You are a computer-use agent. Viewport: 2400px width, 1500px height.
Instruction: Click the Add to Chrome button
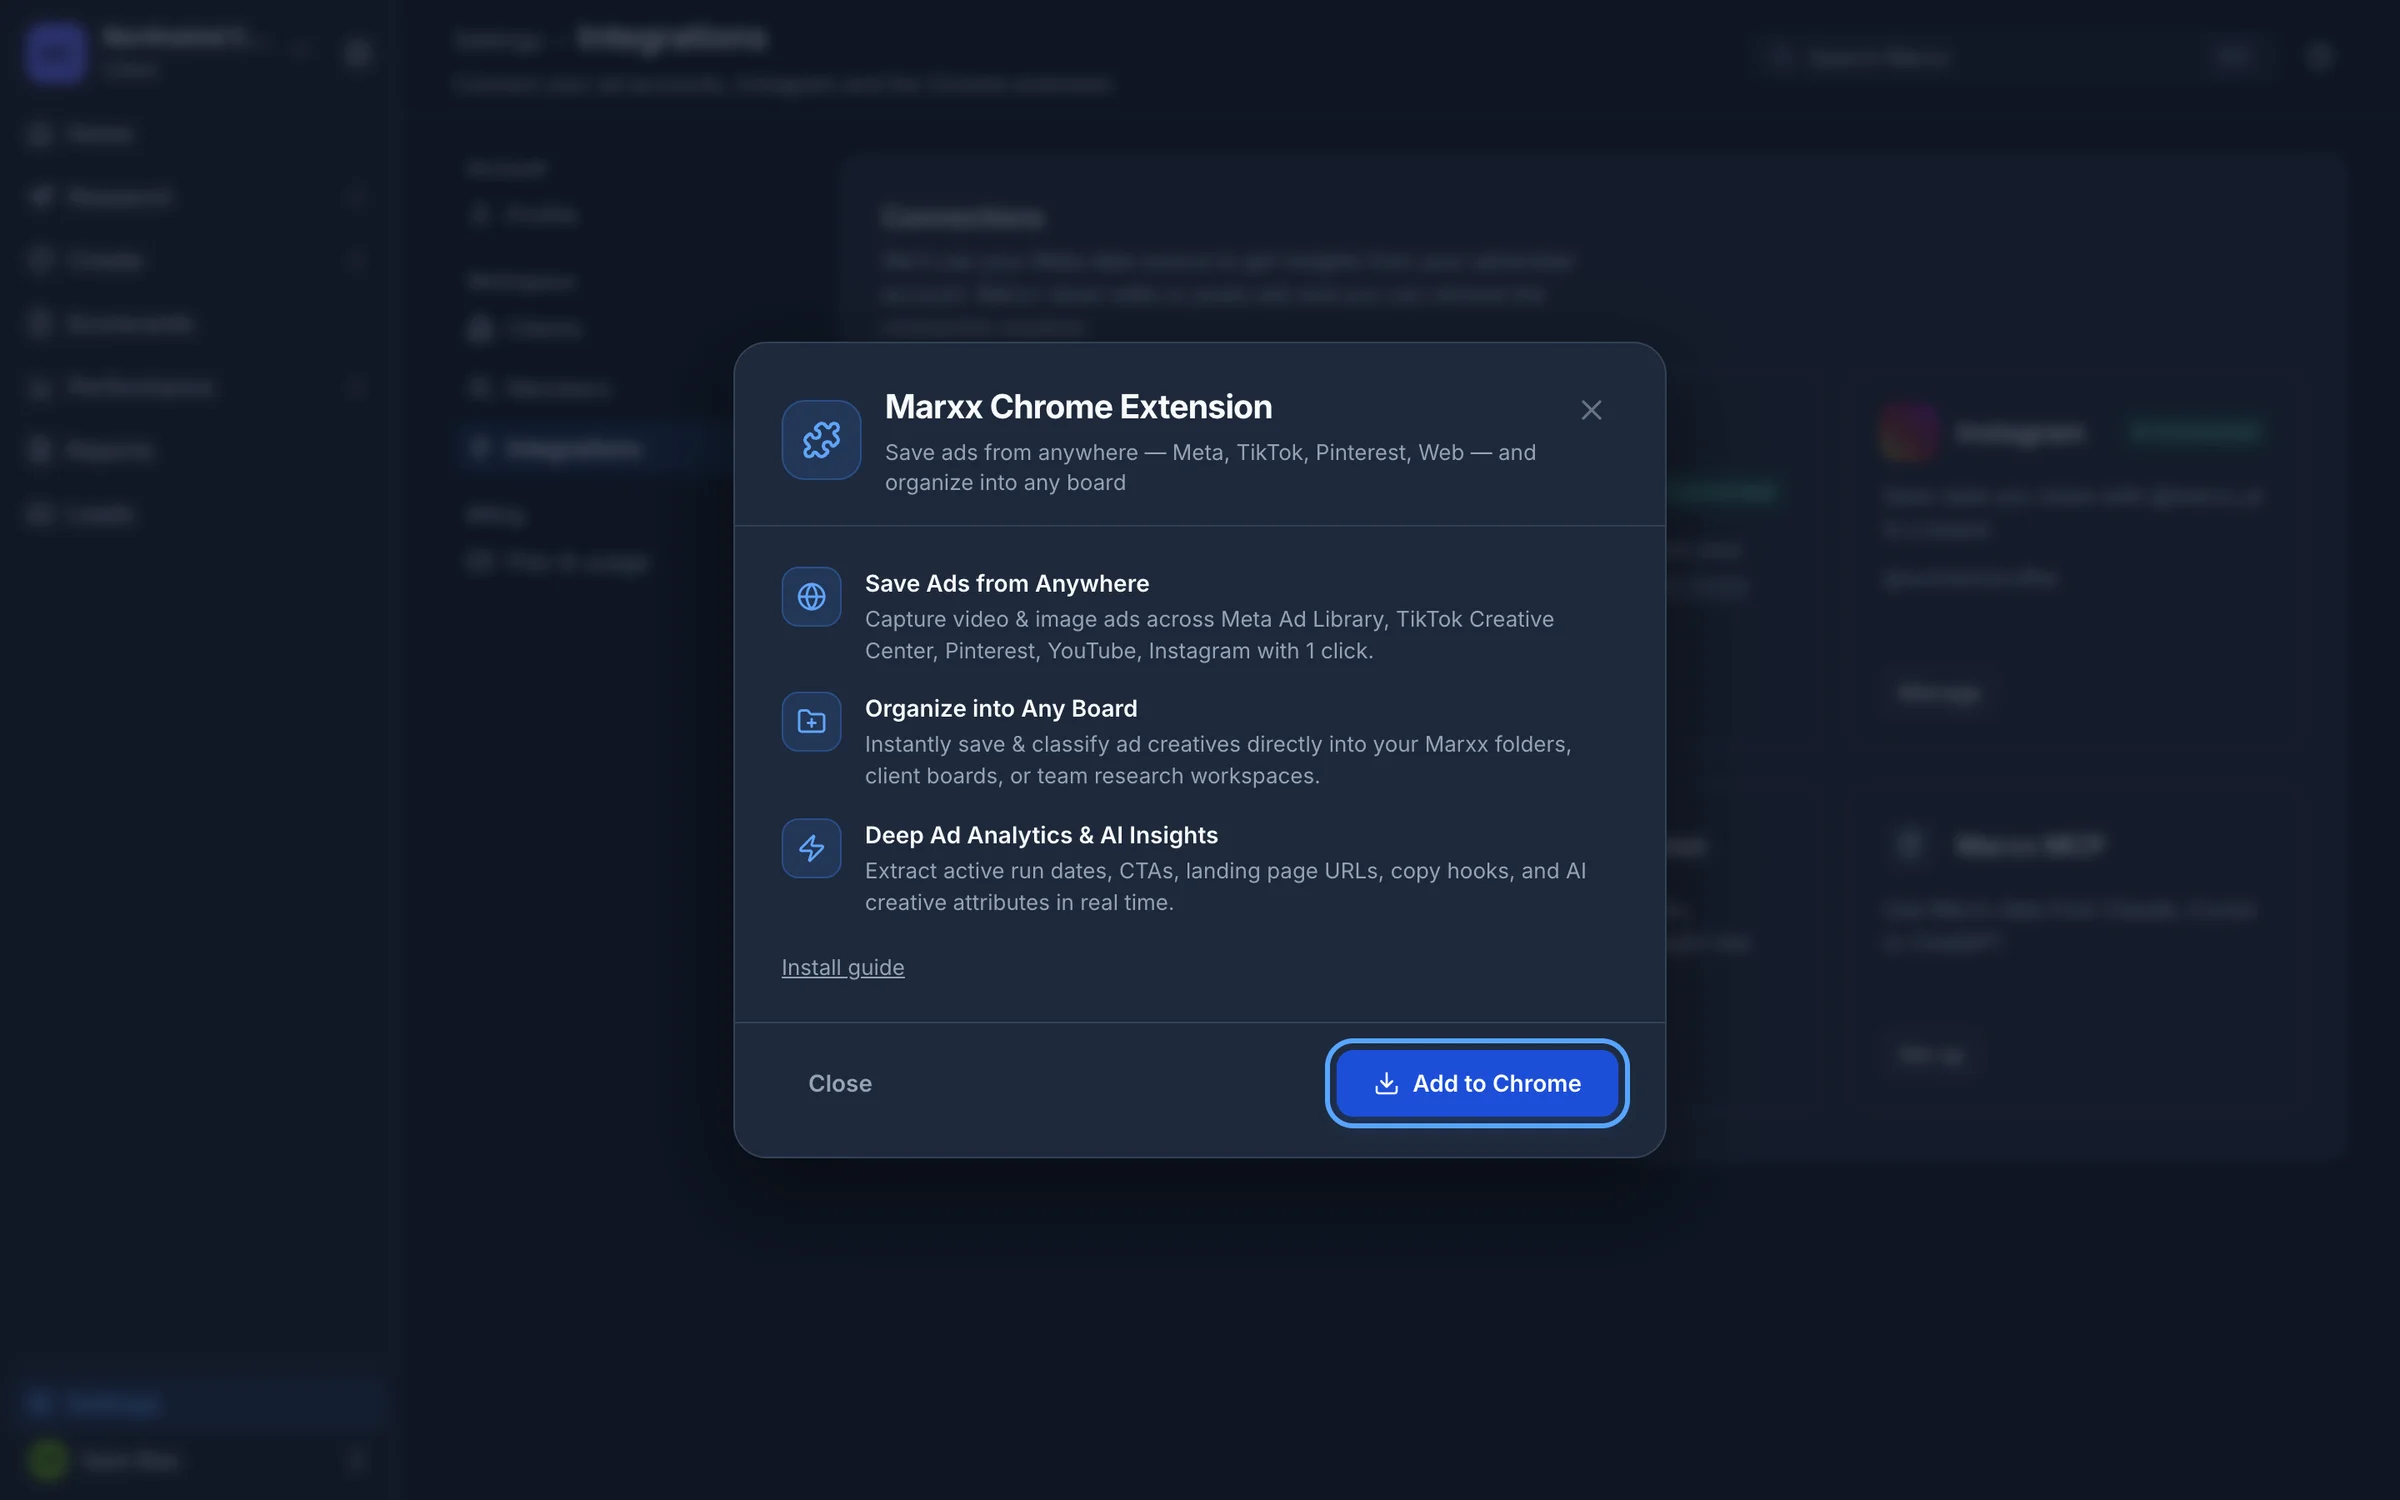pyautogui.click(x=1477, y=1083)
